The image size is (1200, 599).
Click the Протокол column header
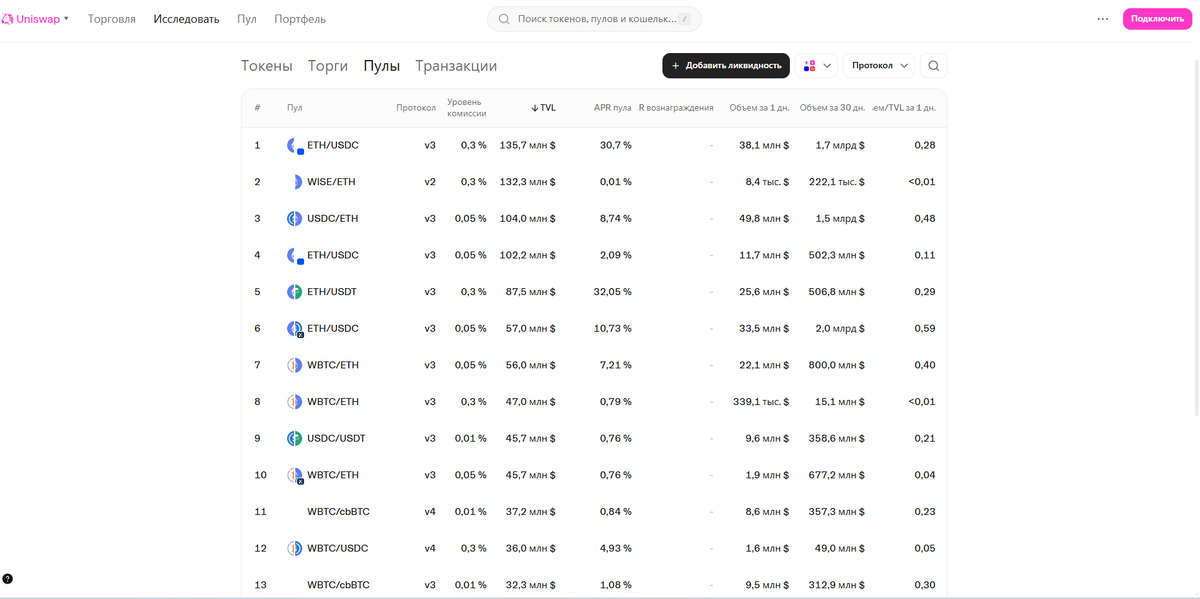[416, 107]
